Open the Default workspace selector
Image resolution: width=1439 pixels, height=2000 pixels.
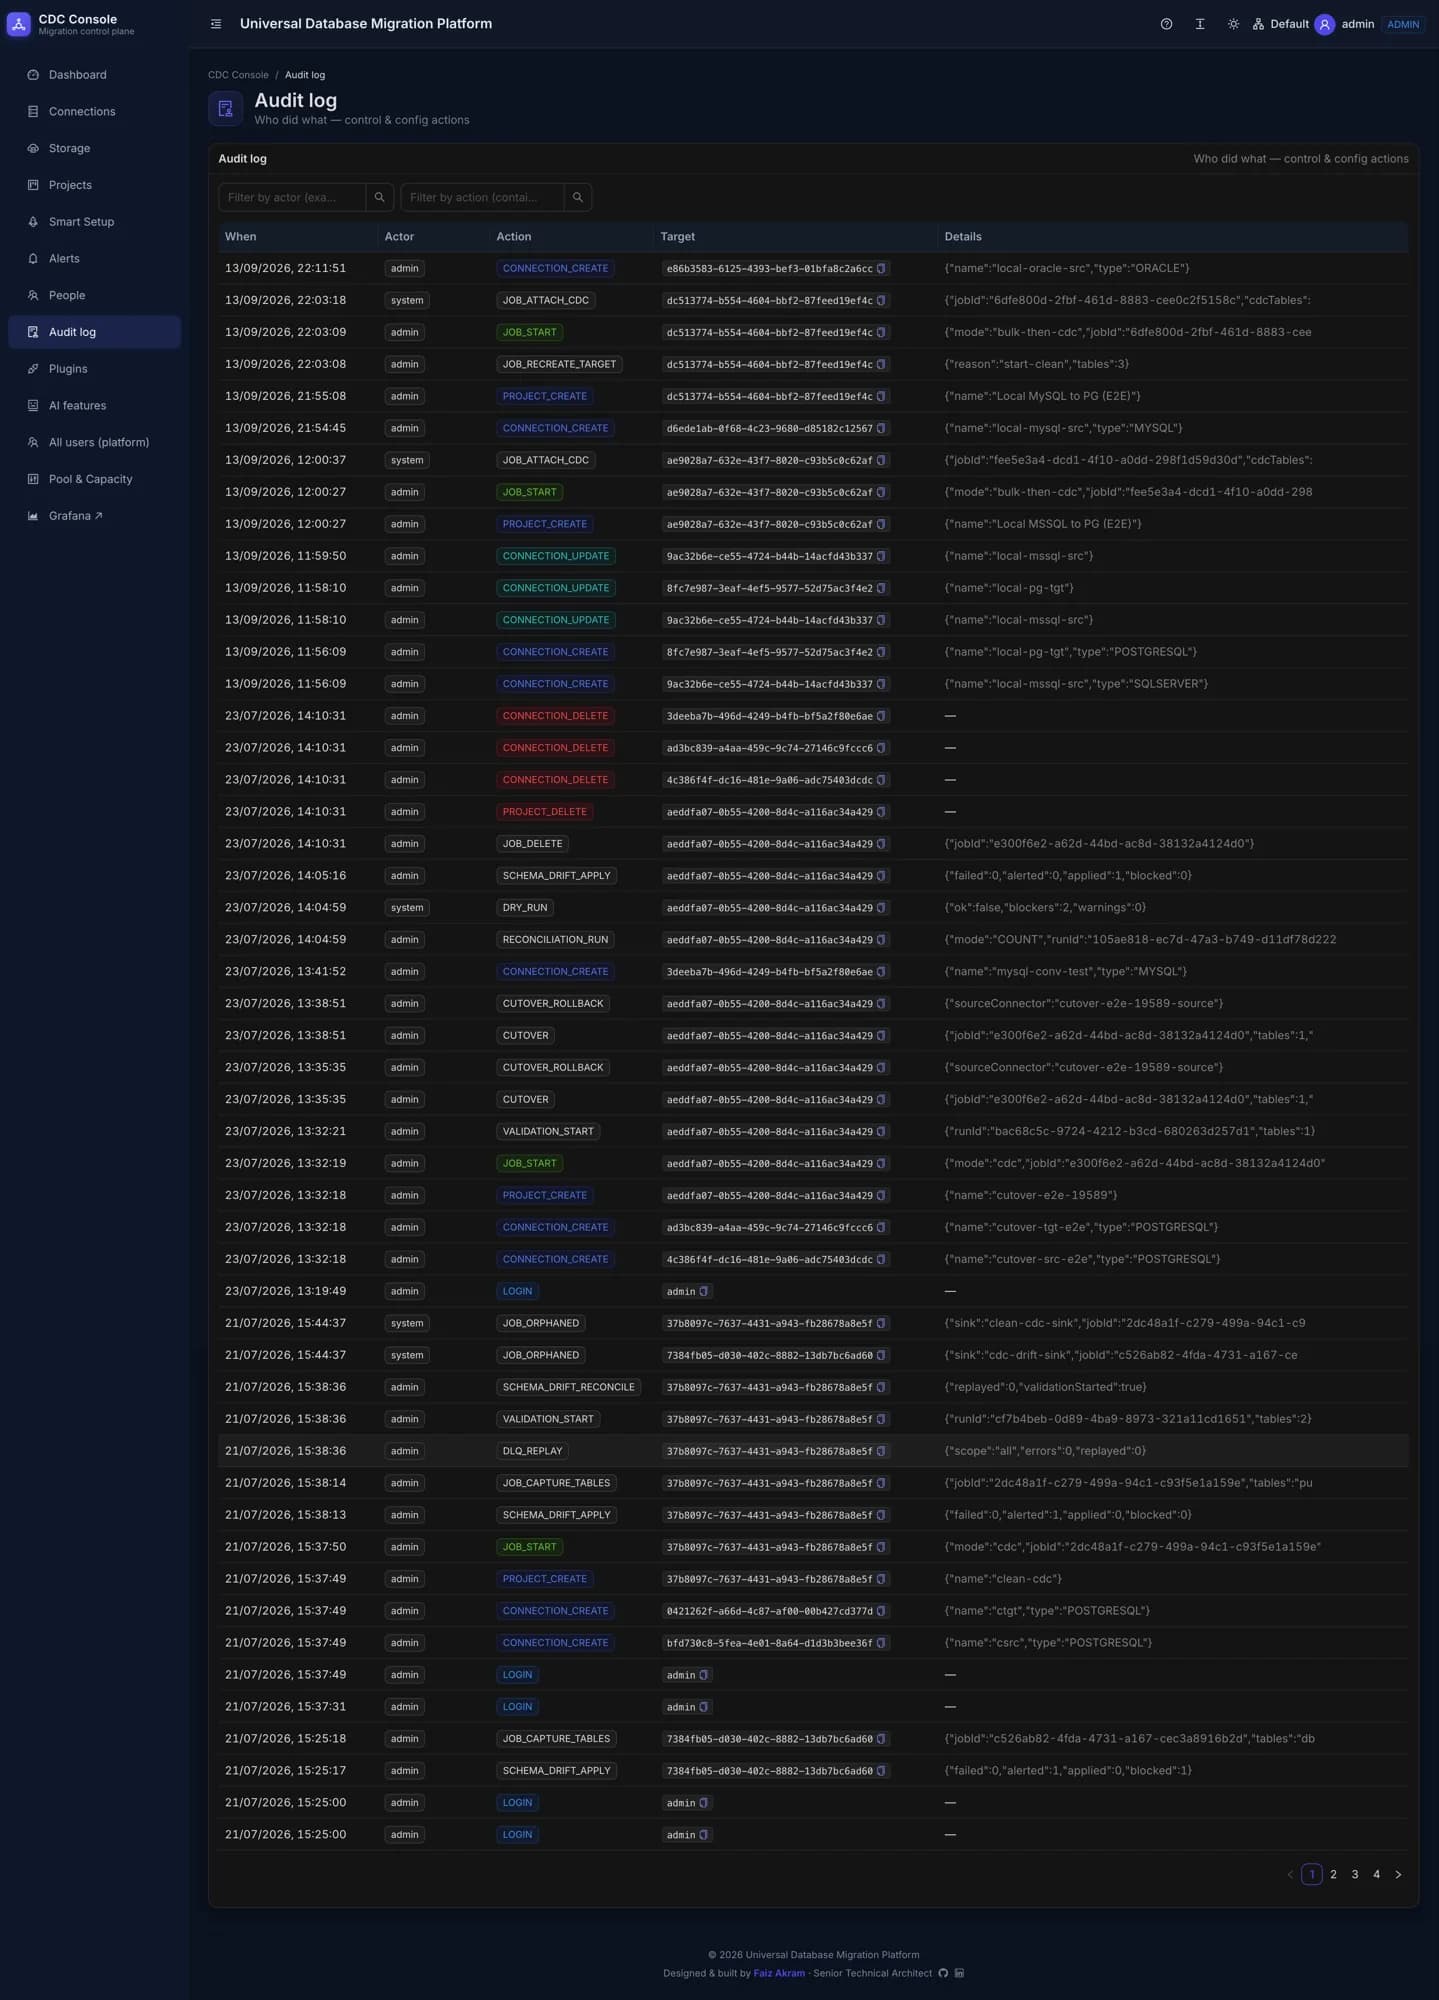point(1280,24)
